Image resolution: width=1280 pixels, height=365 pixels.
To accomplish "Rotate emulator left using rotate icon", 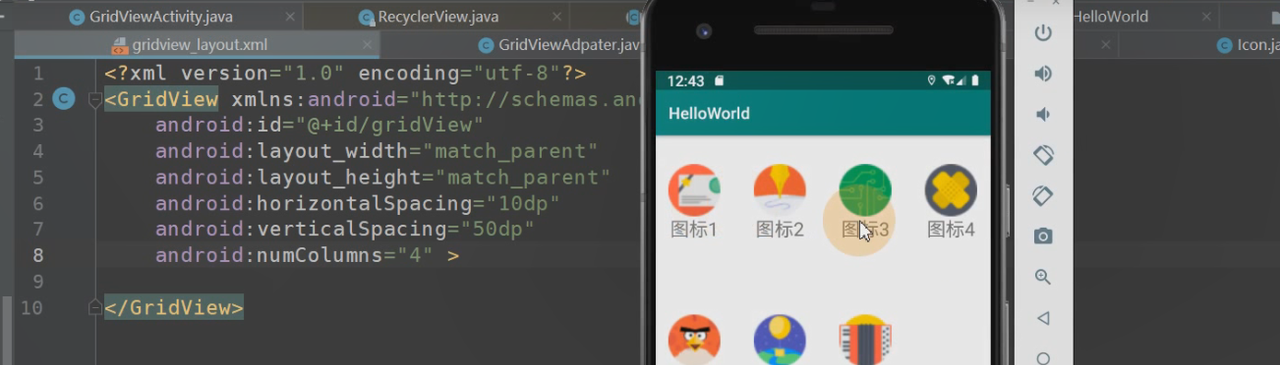I will click(x=1043, y=155).
